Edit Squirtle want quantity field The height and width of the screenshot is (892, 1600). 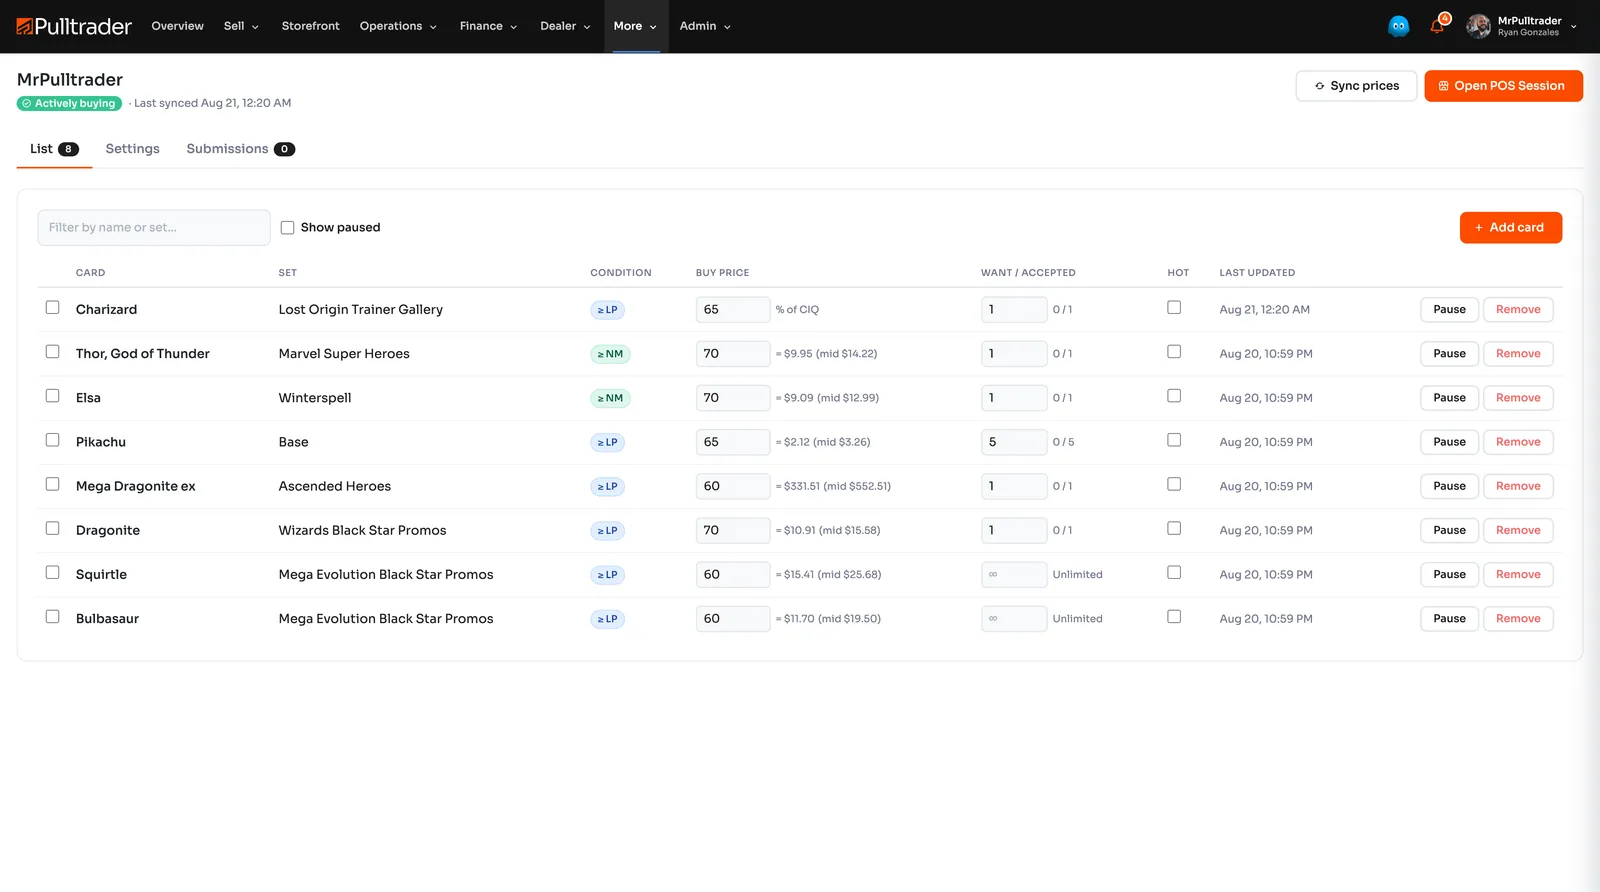1014,575
